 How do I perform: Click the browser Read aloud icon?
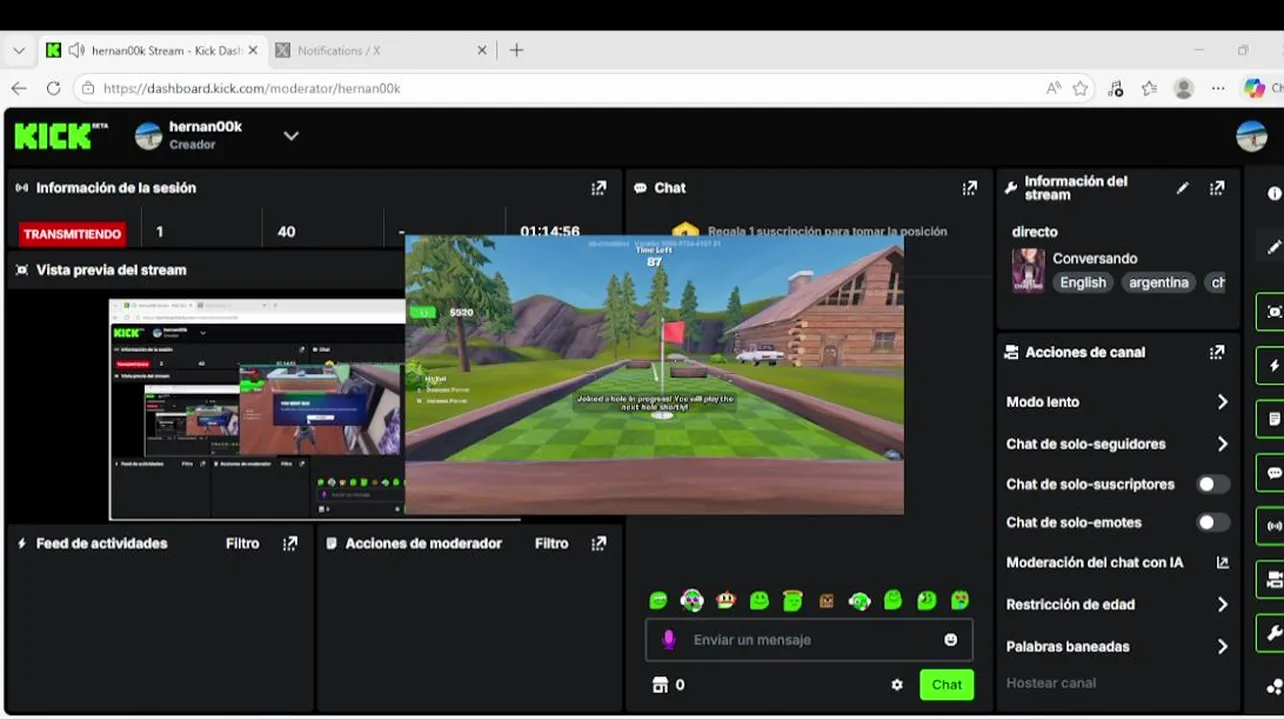1053,88
